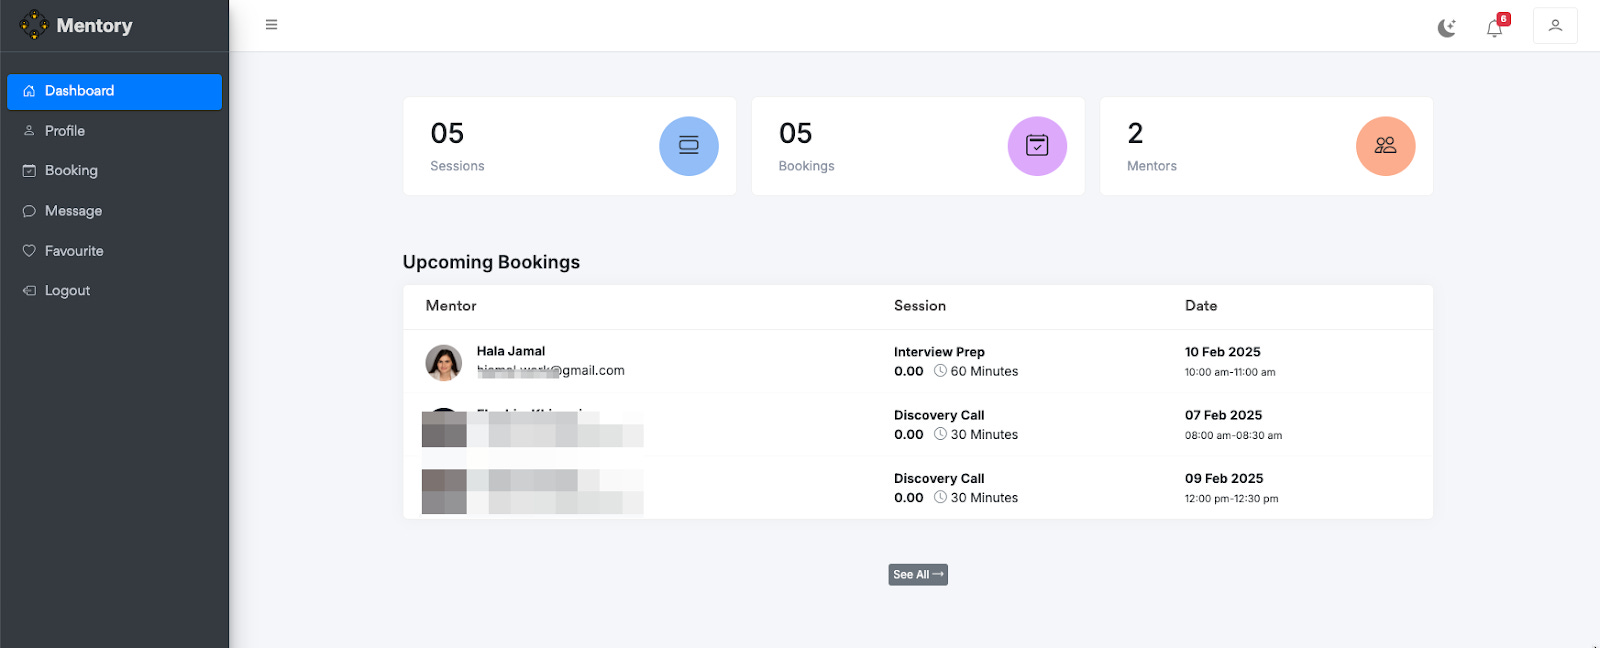Click the Logout arrow icon
Viewport: 1600px width, 648px height.
pyautogui.click(x=29, y=291)
